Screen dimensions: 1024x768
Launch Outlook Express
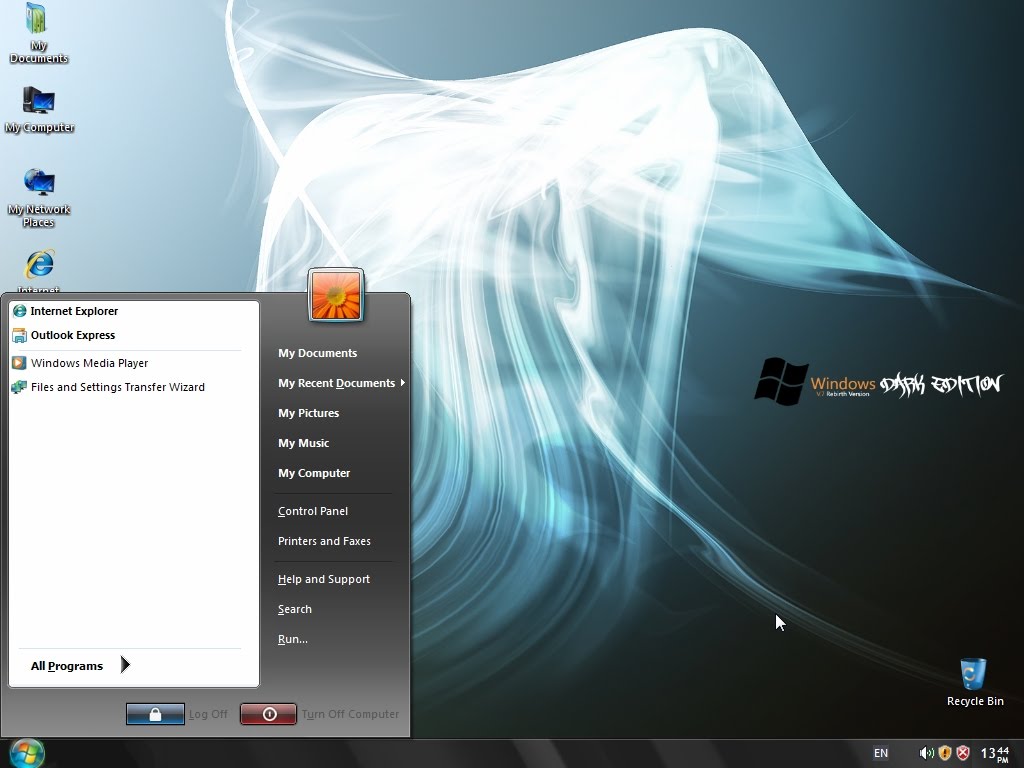coord(74,335)
